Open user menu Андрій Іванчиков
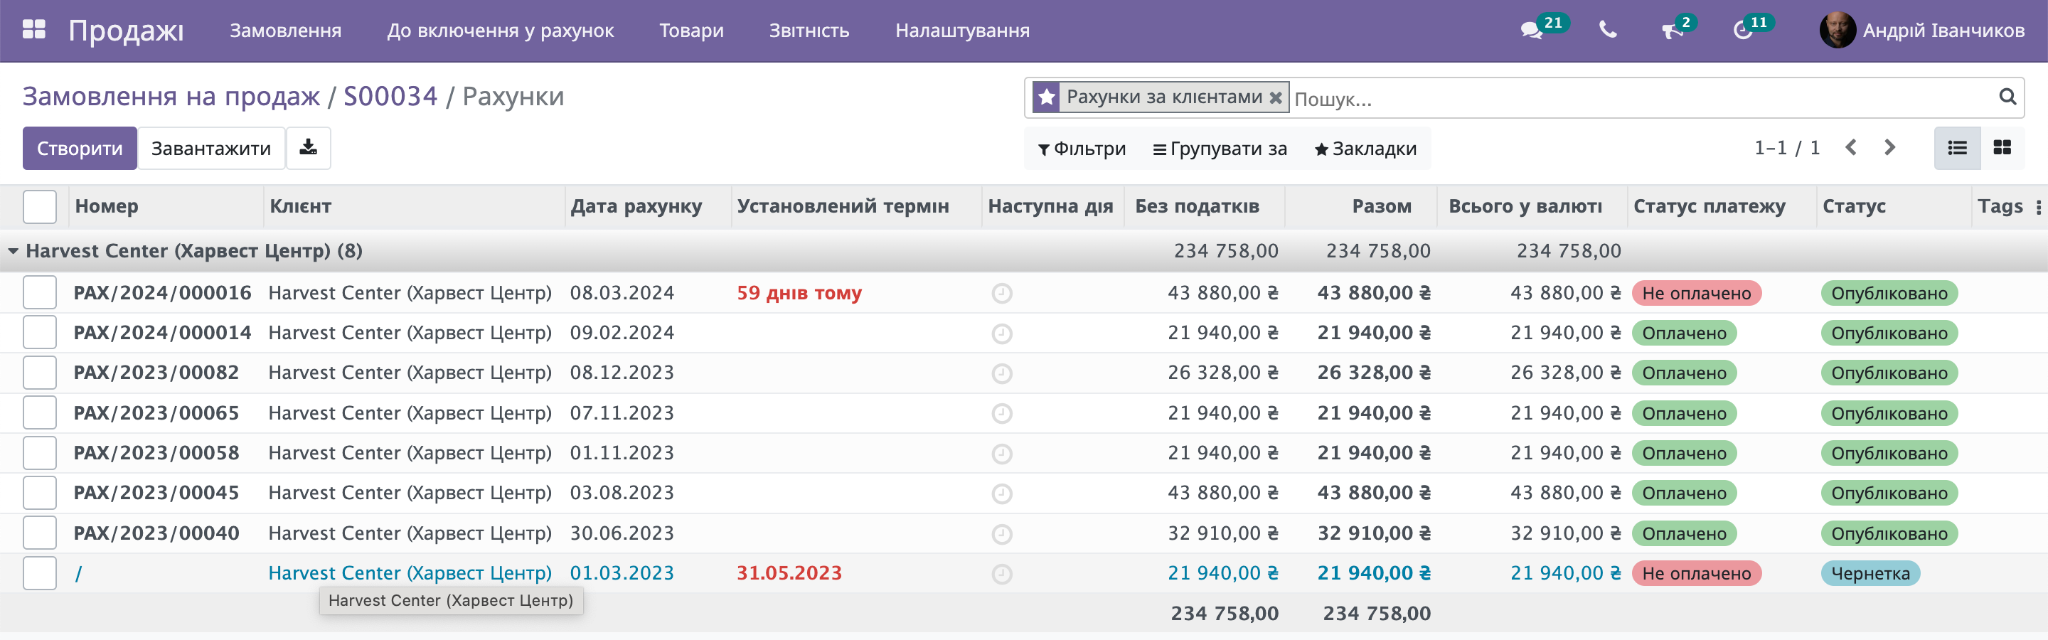 coord(1923,30)
